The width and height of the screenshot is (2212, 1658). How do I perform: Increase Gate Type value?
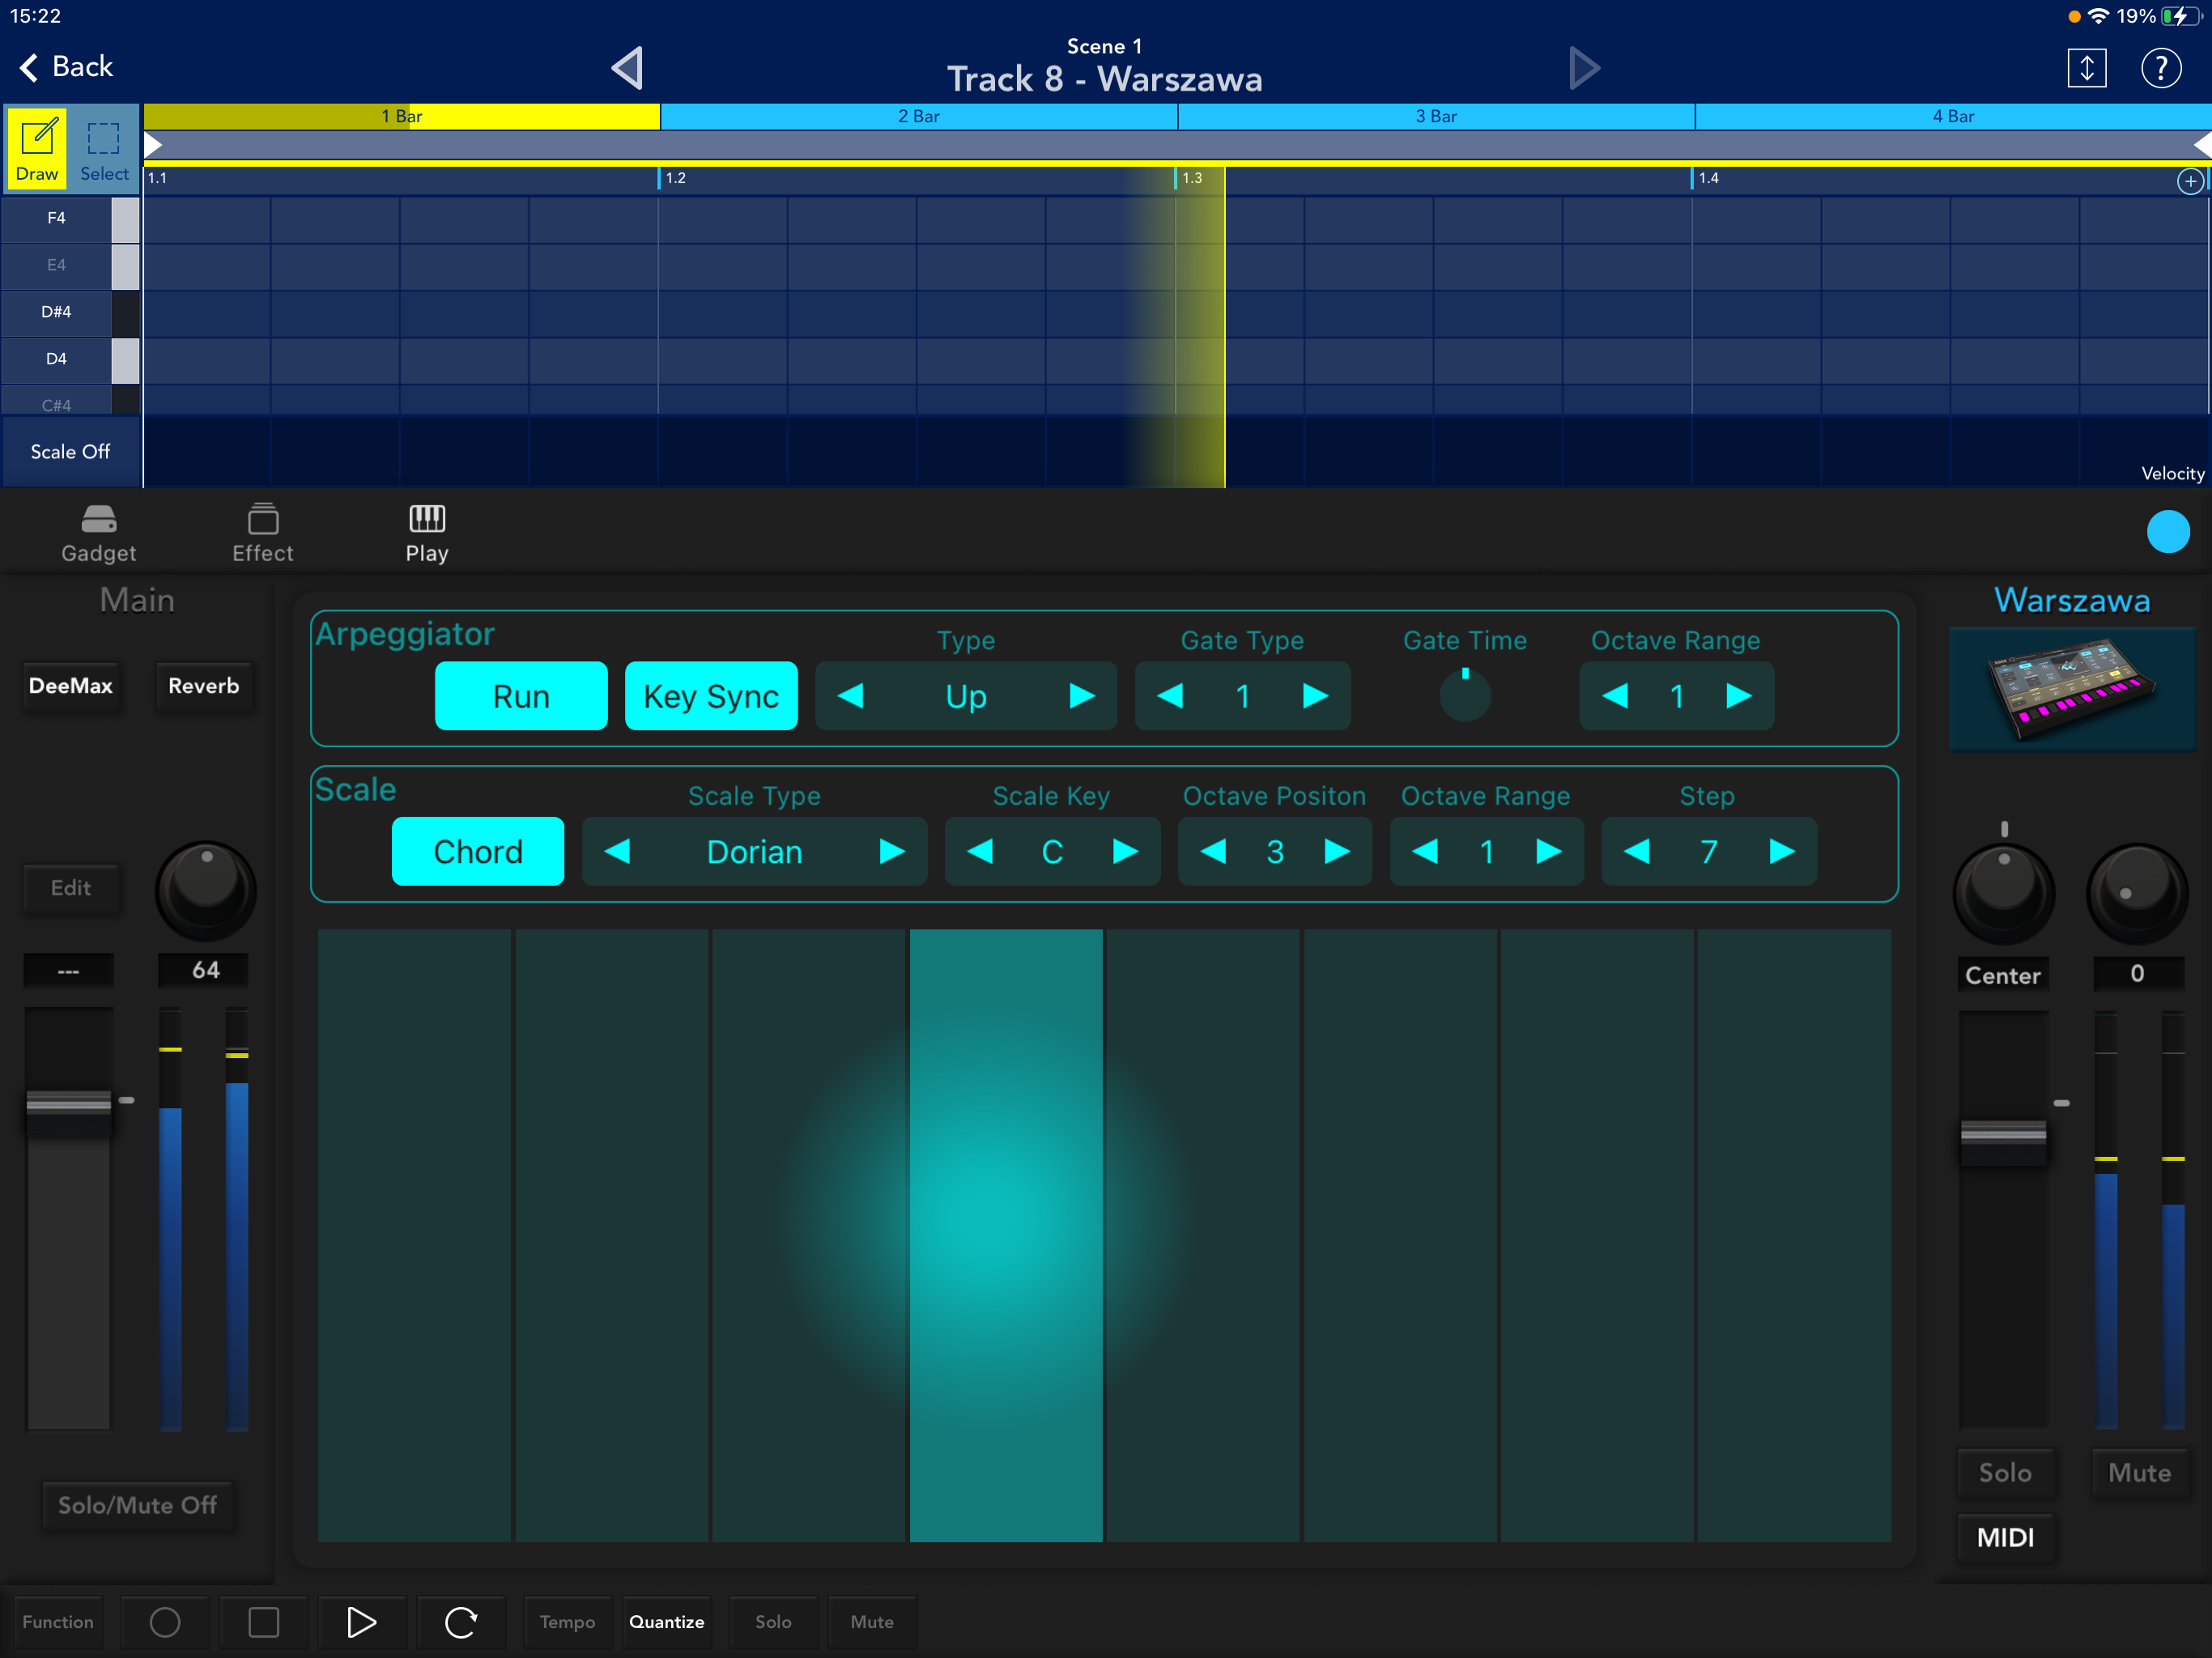1316,695
